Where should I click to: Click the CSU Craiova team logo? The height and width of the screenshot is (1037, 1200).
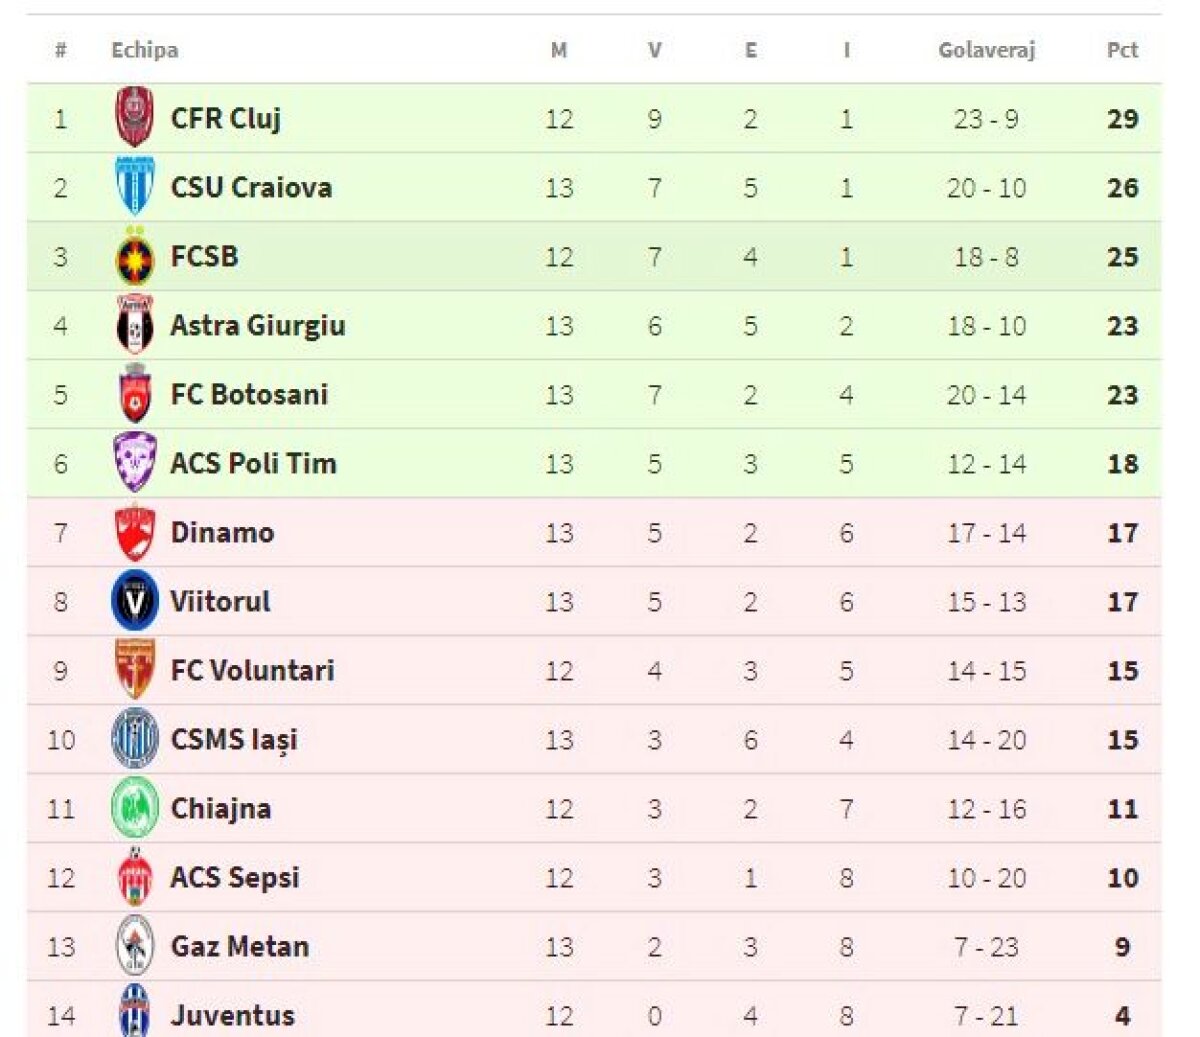[x=134, y=187]
